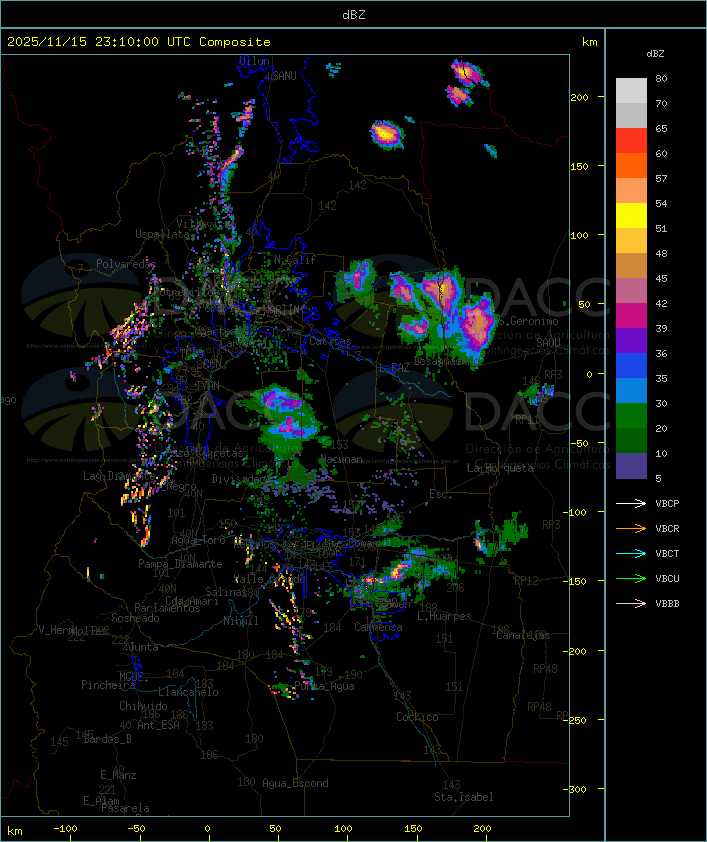Click the E_Manz place label
Image resolution: width=707 pixels, height=842 pixels.
(118, 775)
